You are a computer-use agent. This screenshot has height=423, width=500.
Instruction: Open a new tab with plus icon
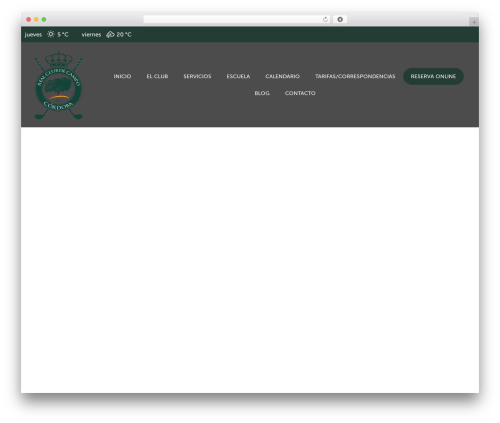[x=474, y=22]
